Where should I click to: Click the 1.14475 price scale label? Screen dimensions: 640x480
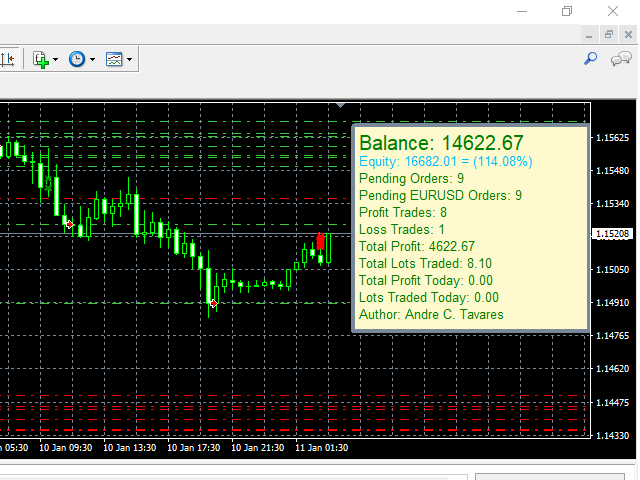[x=613, y=403]
